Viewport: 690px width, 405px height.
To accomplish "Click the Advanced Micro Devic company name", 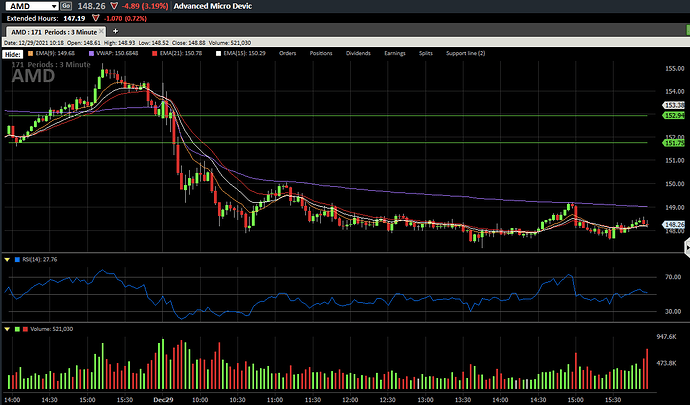I will (x=213, y=6).
